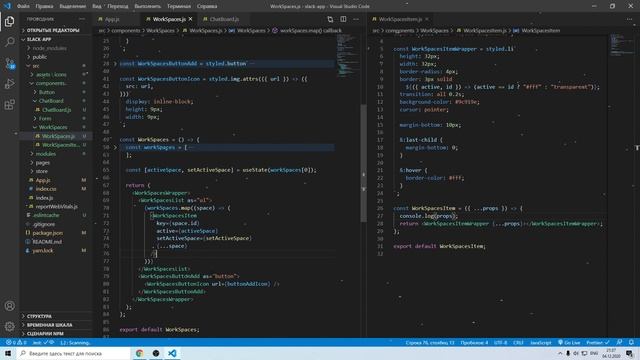Image resolution: width=640 pixels, height=360 pixels.
Task: Open the Help (Справка) menu
Action: click(x=207, y=6)
